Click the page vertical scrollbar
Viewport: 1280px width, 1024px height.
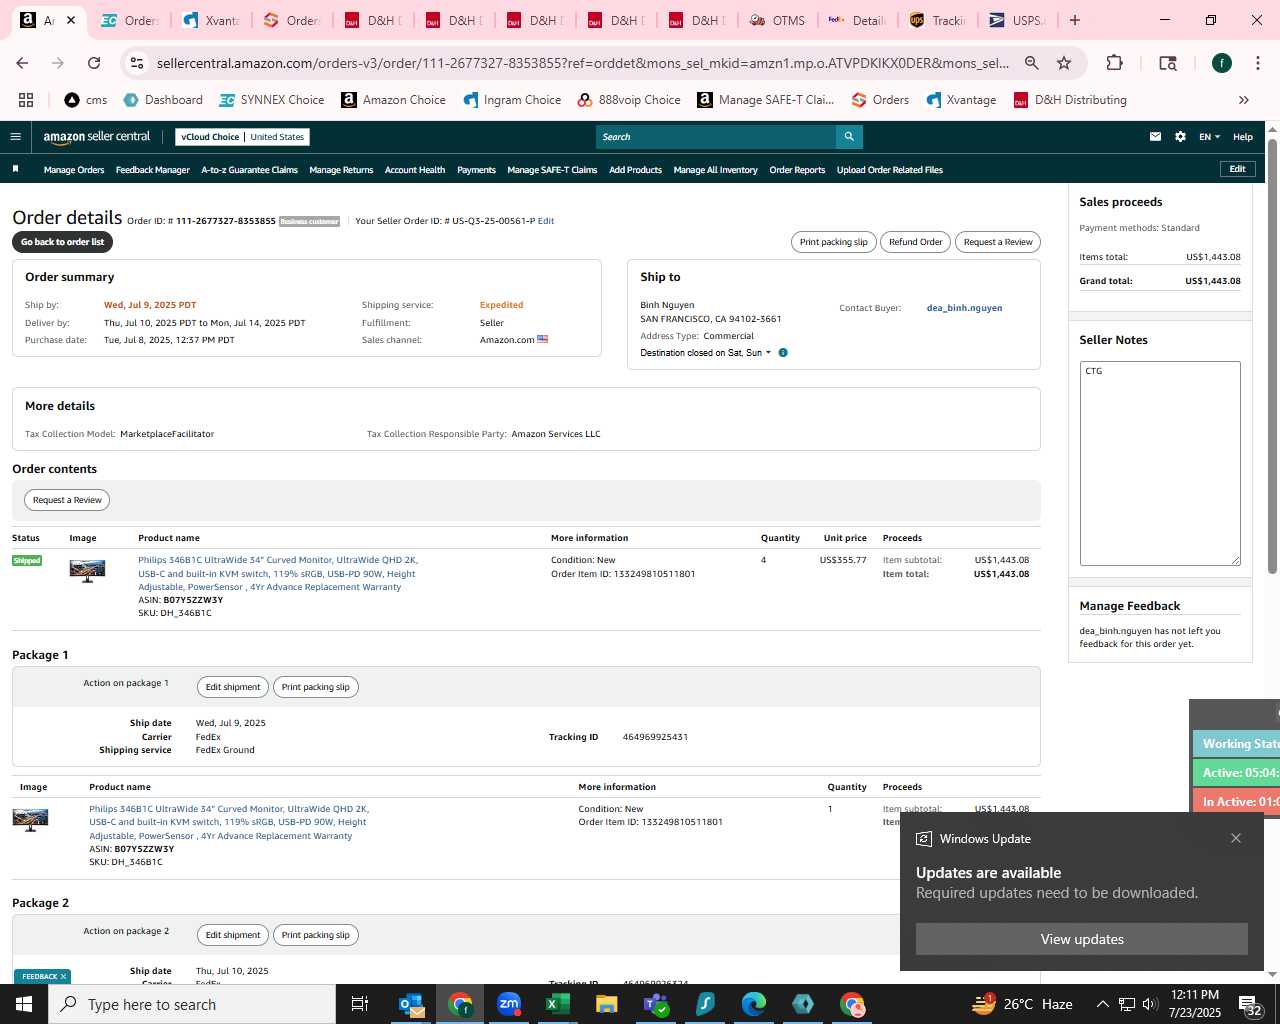1272,355
